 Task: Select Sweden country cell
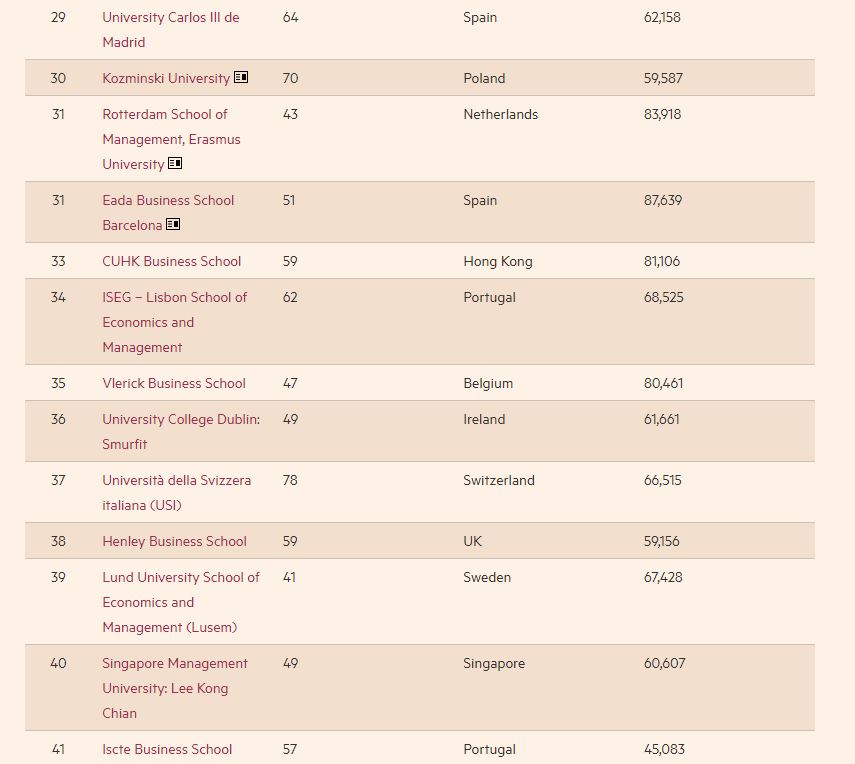pyautogui.click(x=487, y=577)
